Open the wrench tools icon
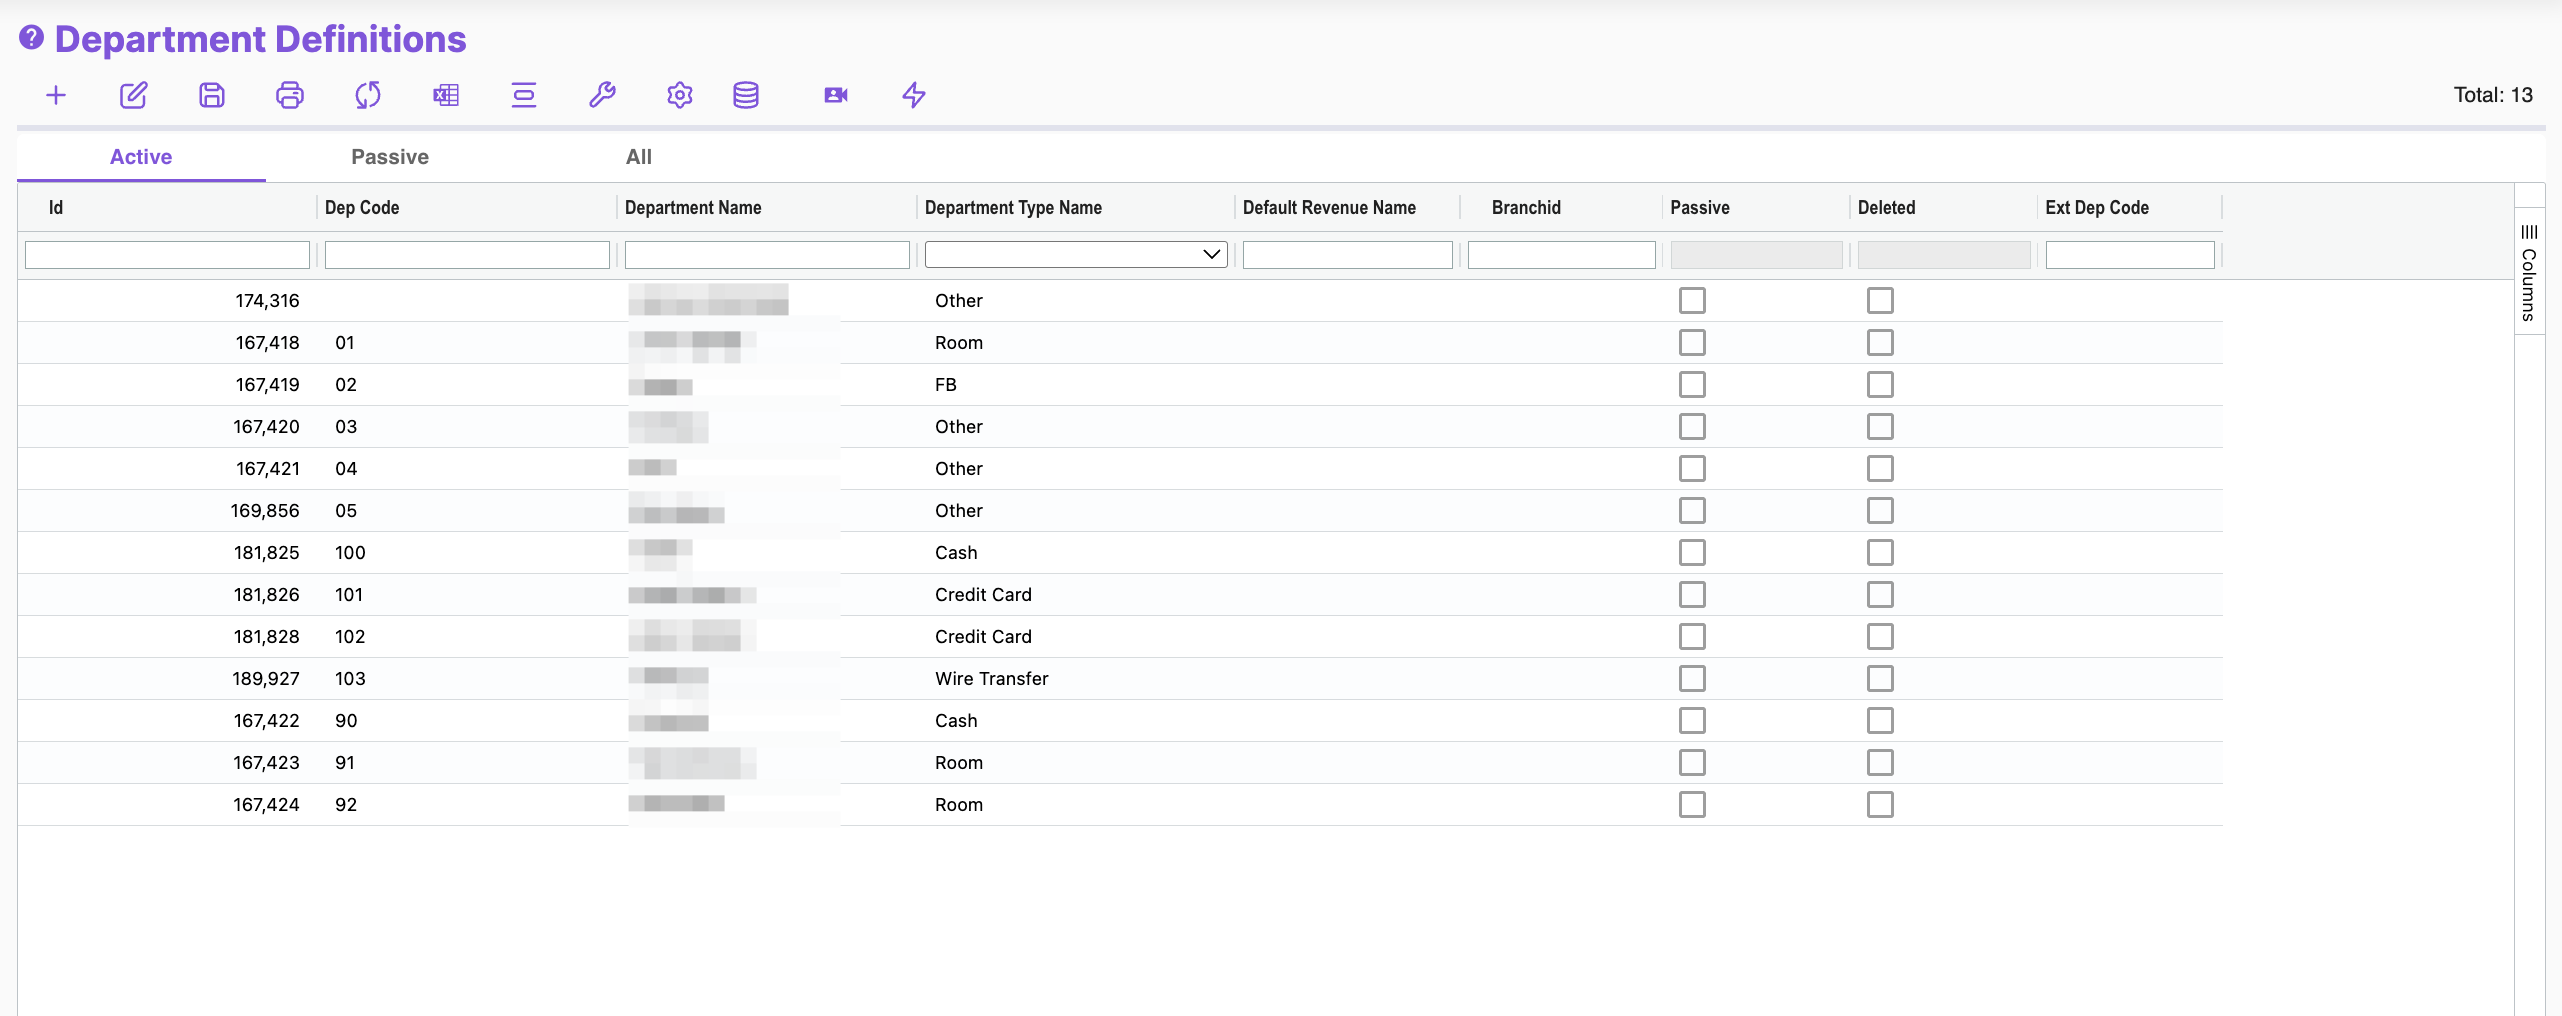The height and width of the screenshot is (1016, 2562). click(x=602, y=95)
